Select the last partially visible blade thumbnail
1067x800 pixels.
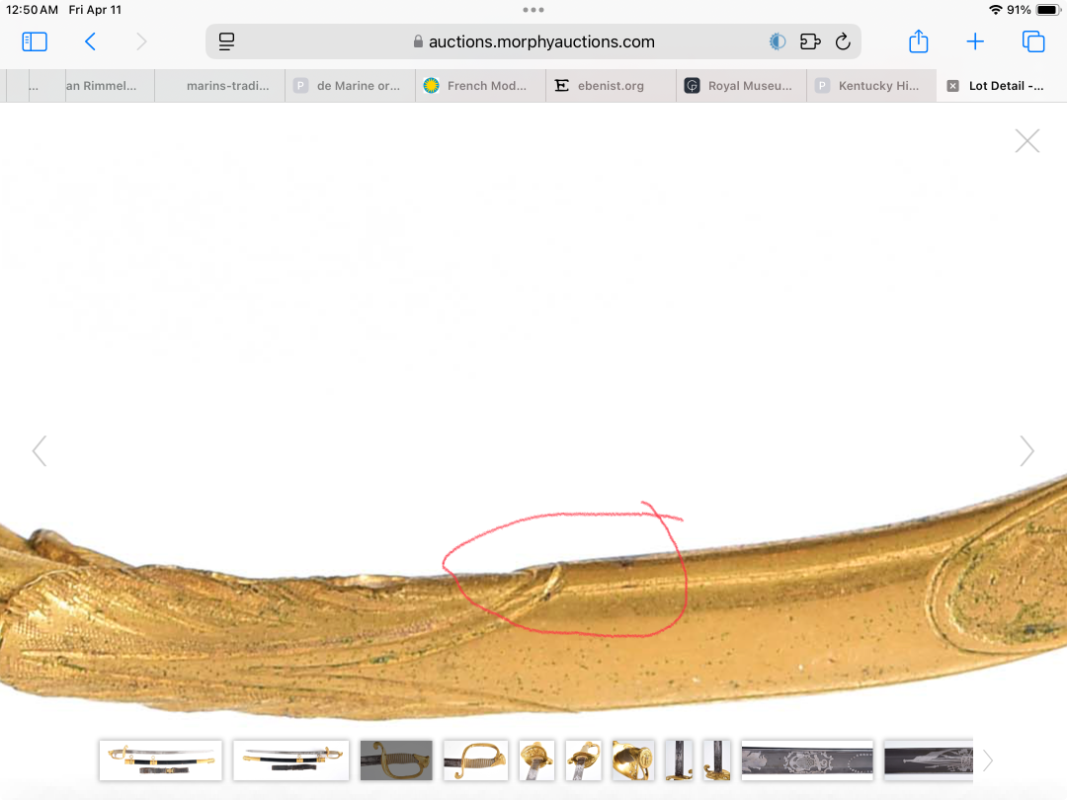pos(928,760)
